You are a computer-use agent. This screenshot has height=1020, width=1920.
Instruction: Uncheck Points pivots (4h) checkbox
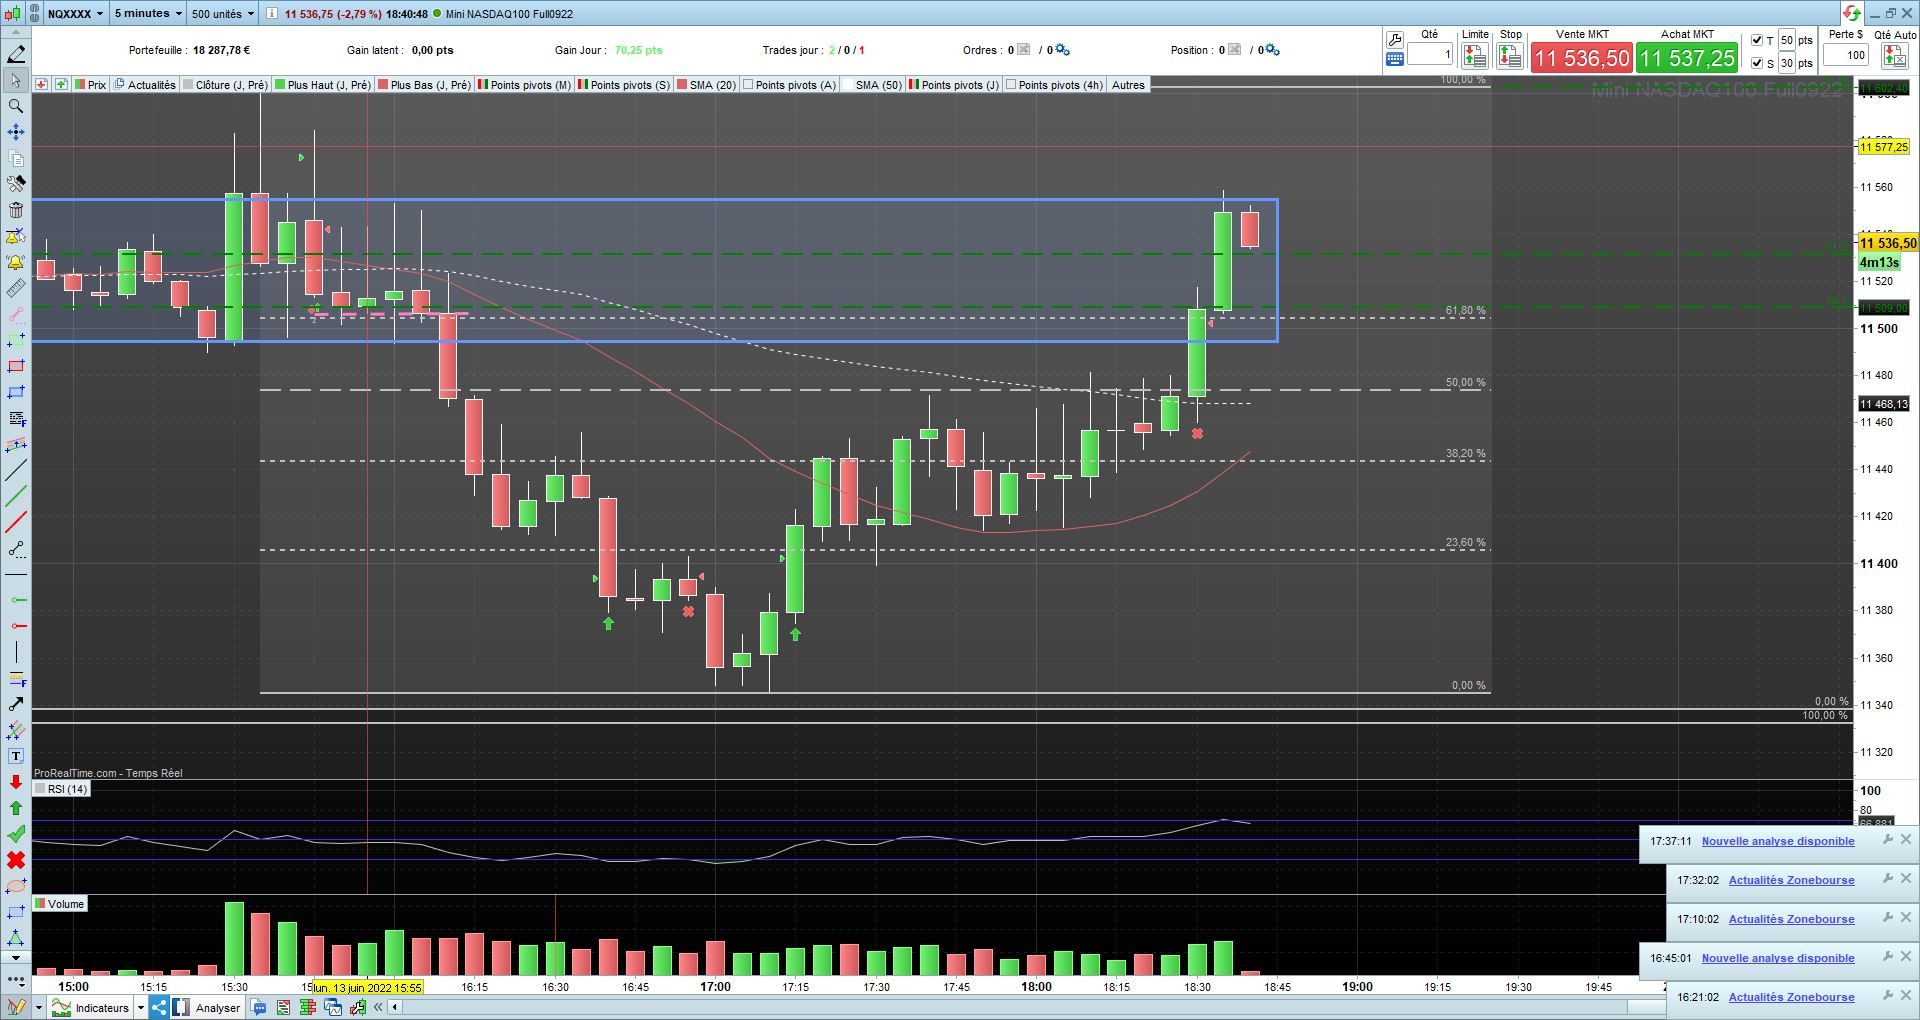coord(1011,85)
